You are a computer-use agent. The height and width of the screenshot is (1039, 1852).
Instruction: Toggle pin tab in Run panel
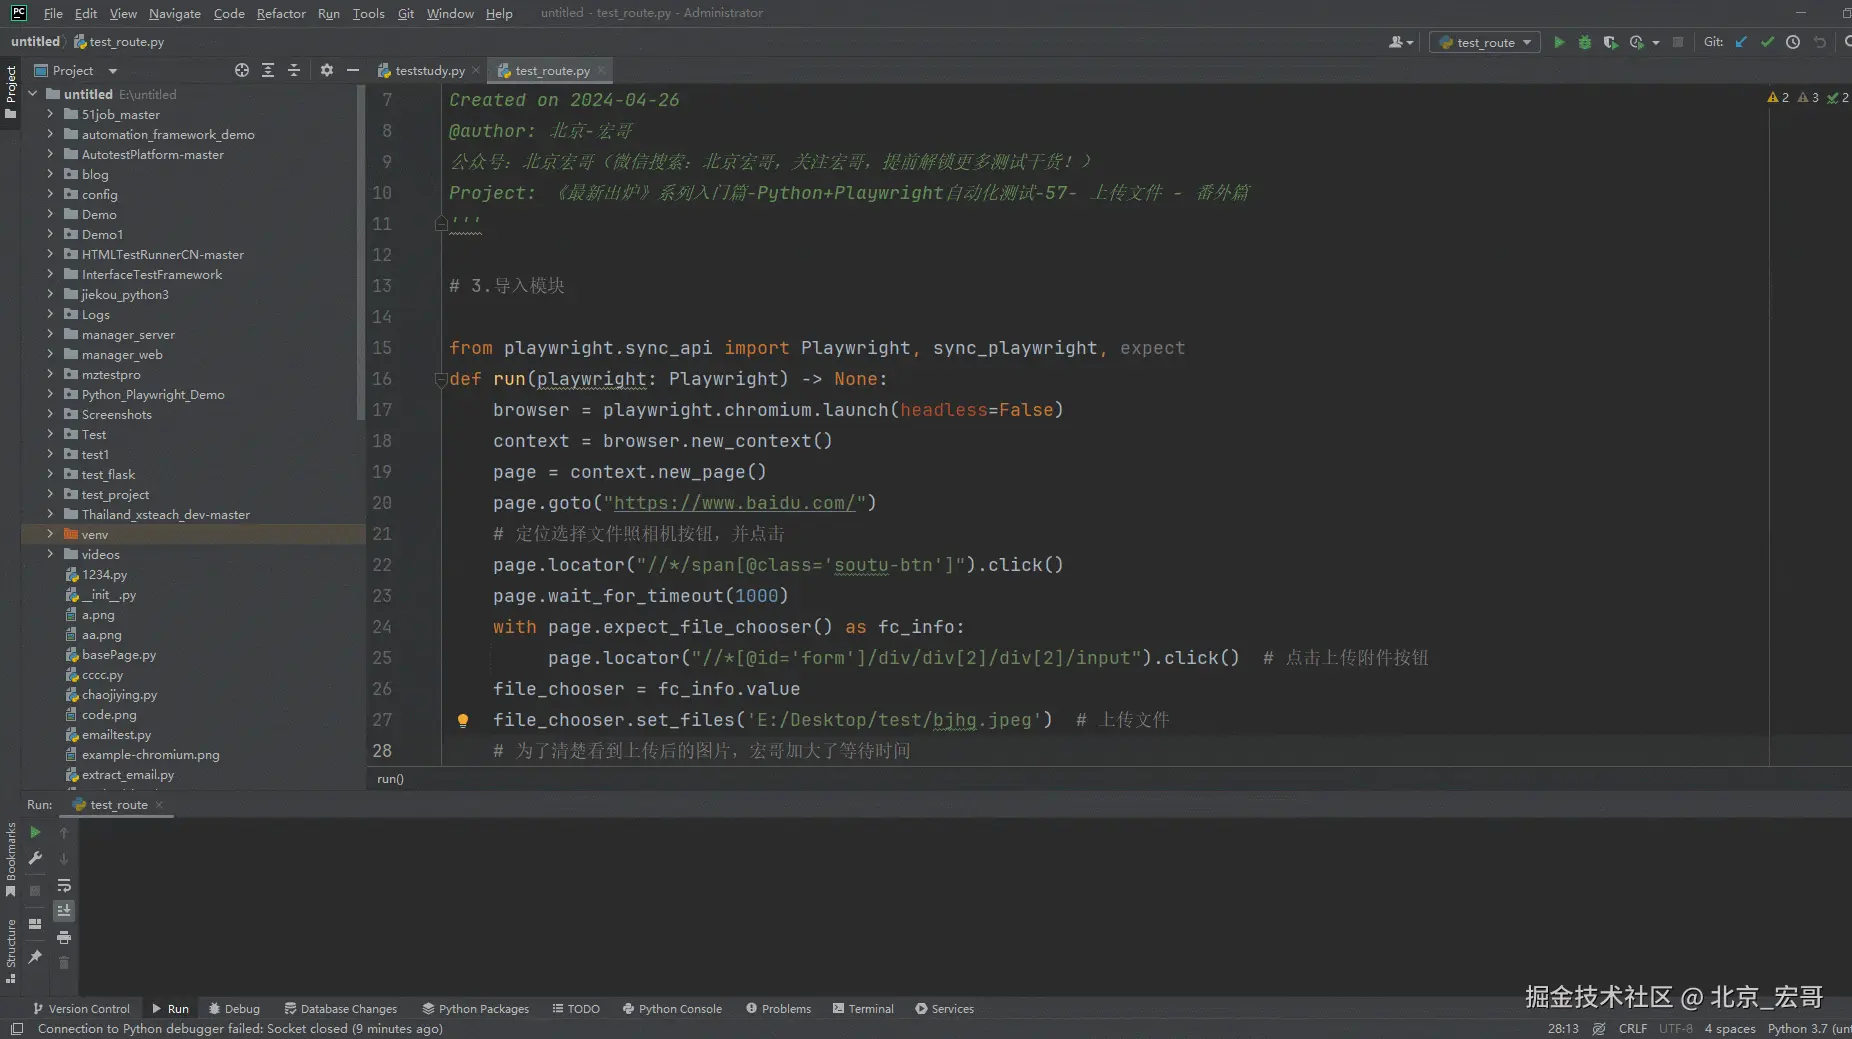pyautogui.click(x=35, y=957)
